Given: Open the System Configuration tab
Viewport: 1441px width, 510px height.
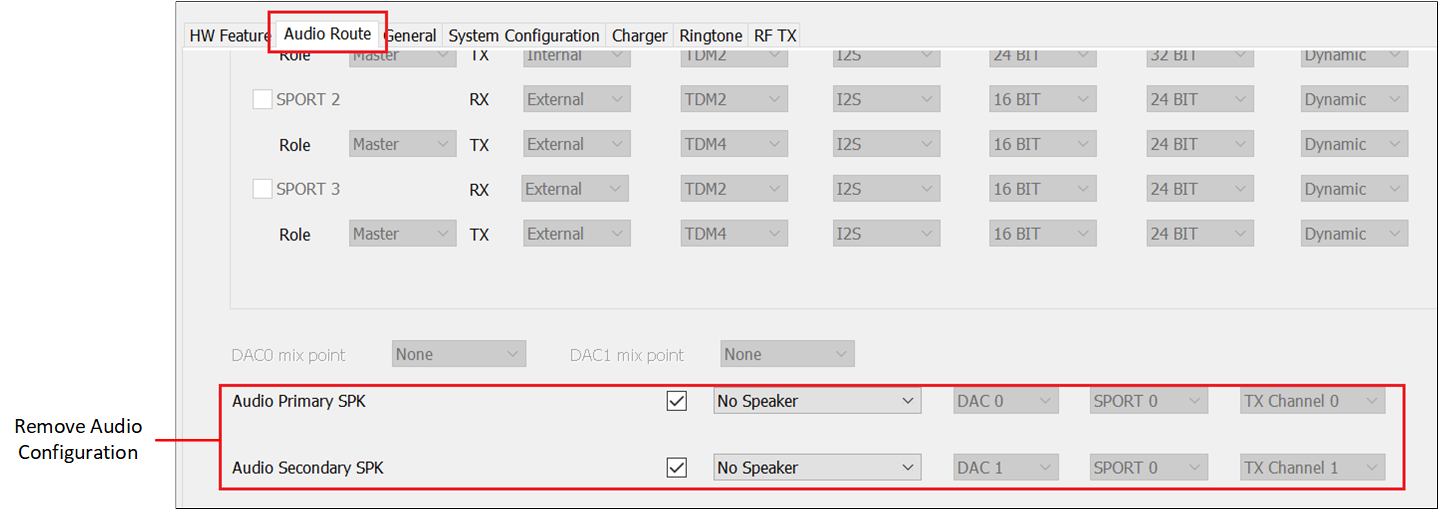Looking at the screenshot, I should [524, 36].
